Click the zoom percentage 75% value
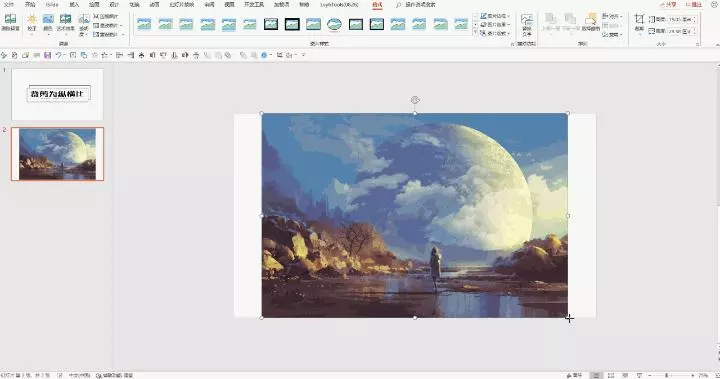This screenshot has width=720, height=379. tap(703, 375)
